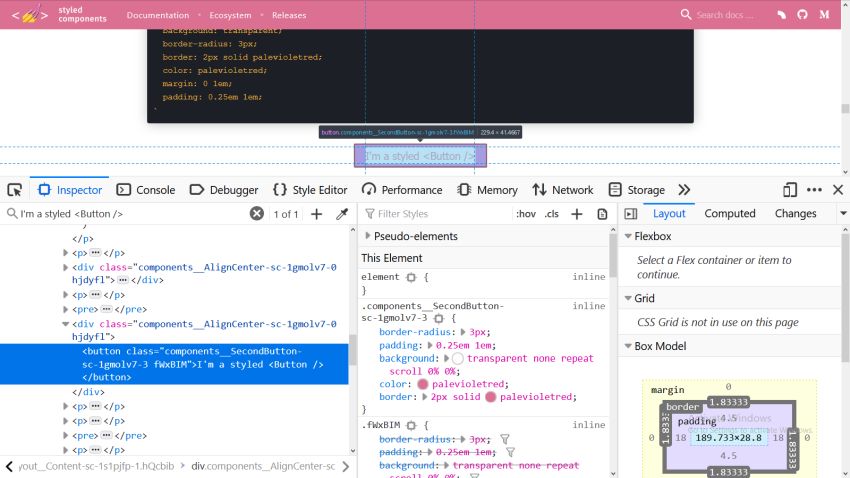This screenshot has width=850, height=478.
Task: Open the Memory tab
Action: click(487, 190)
